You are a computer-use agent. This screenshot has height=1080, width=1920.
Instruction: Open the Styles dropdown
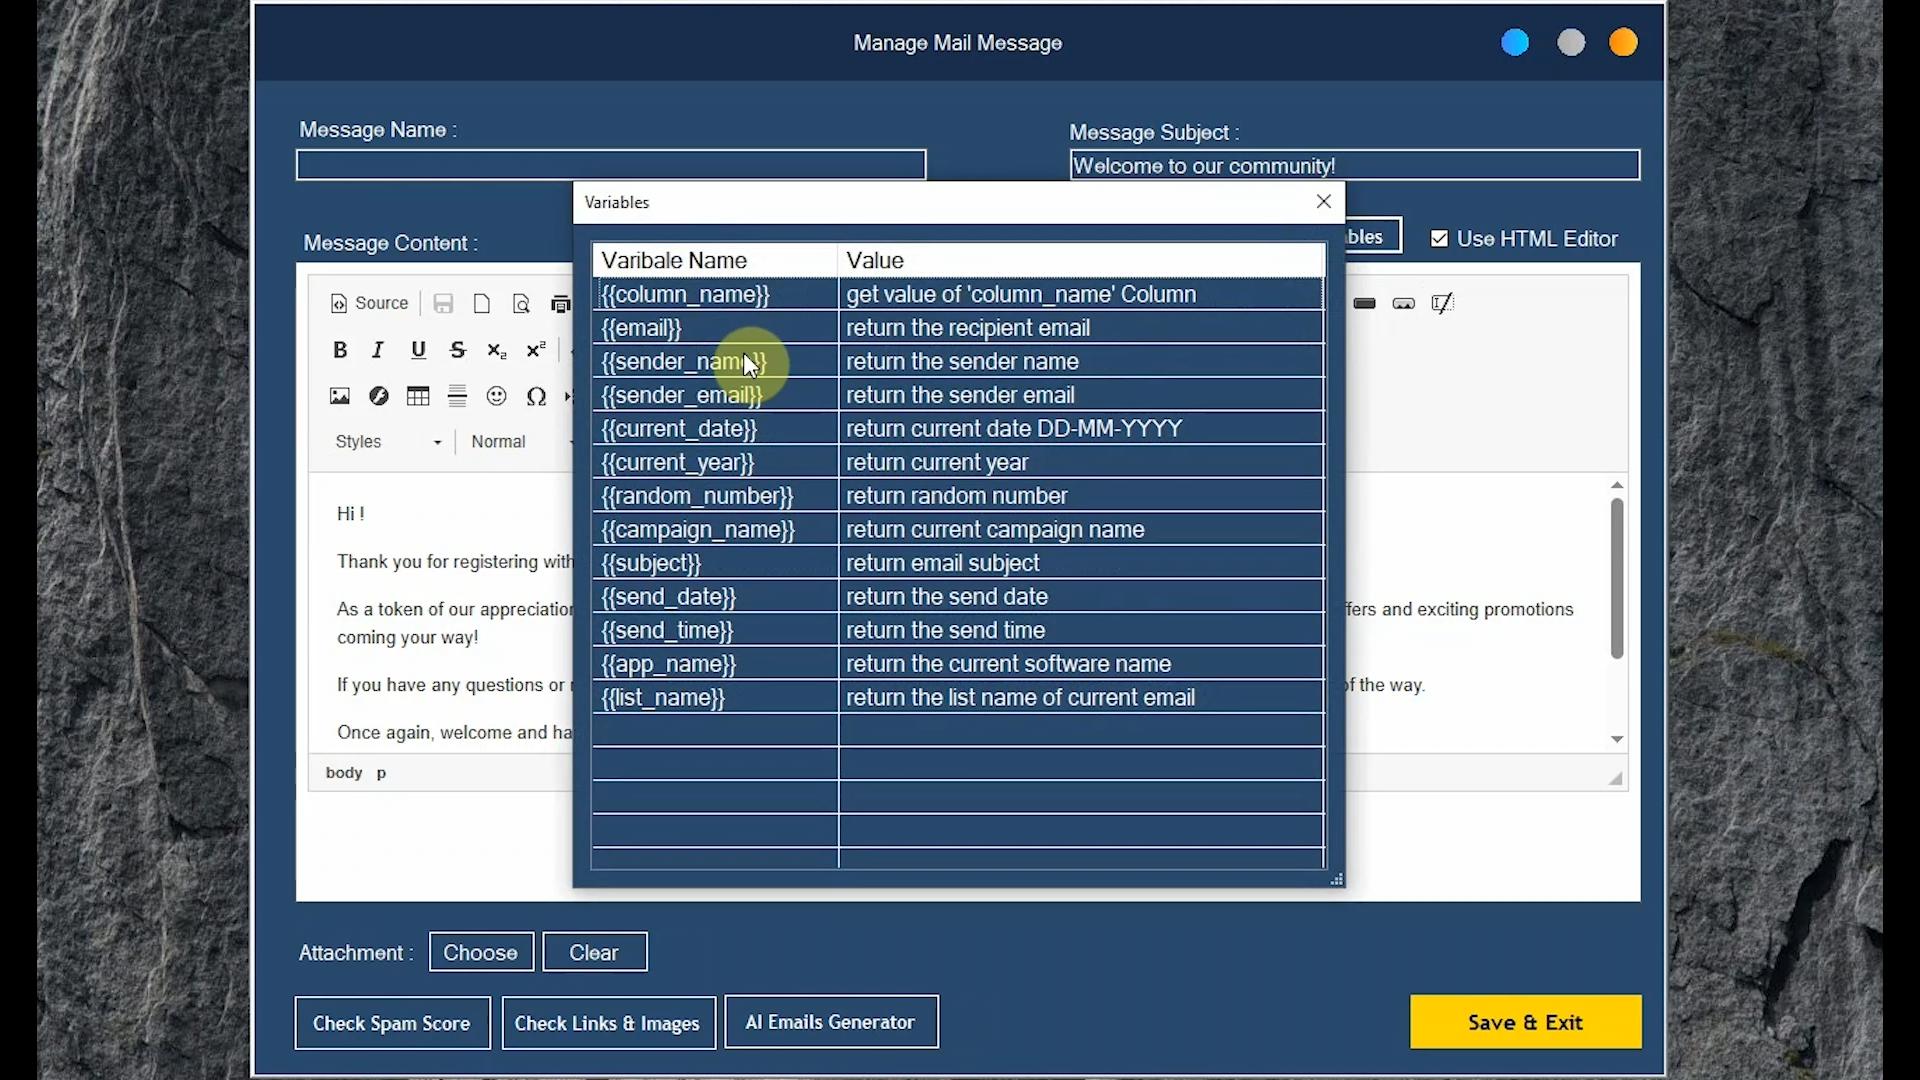(x=386, y=441)
